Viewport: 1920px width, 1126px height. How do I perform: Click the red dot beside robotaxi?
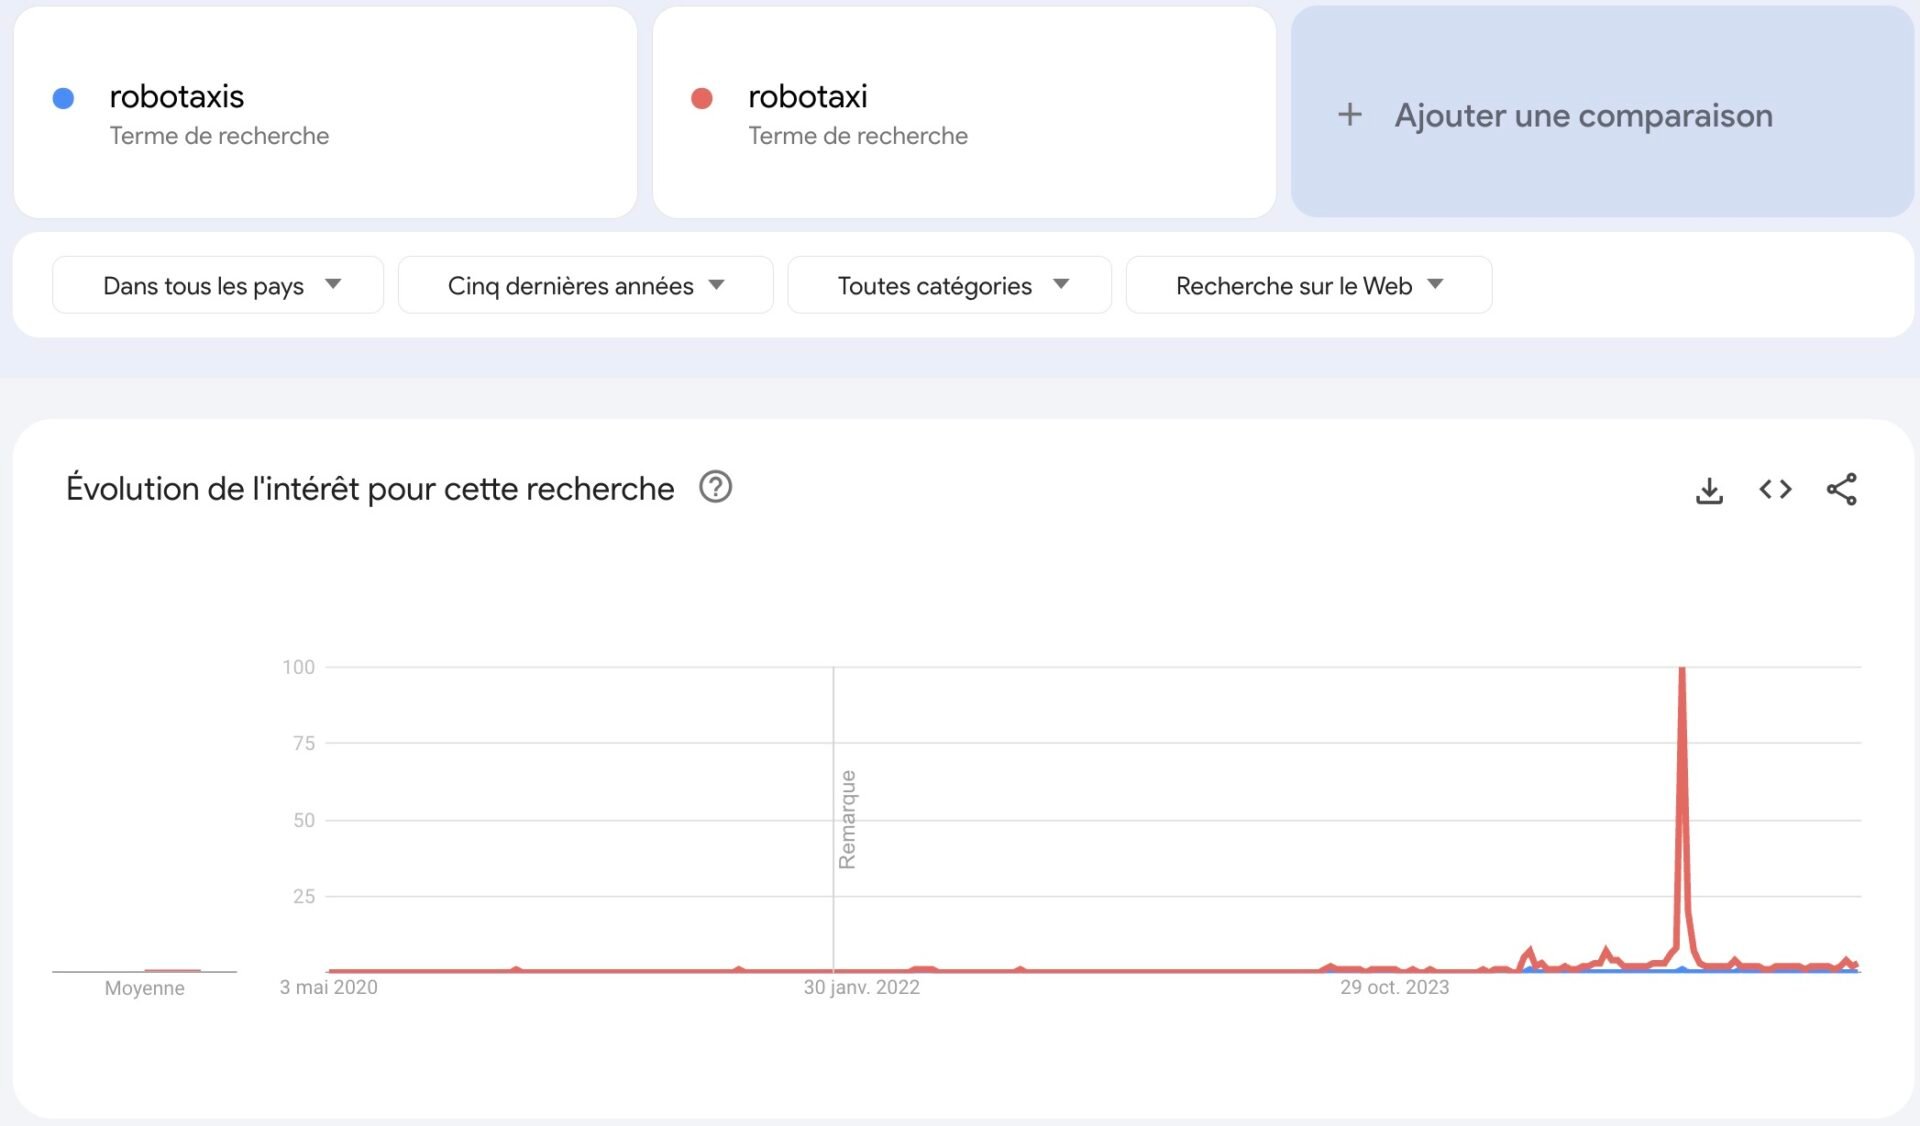point(702,98)
